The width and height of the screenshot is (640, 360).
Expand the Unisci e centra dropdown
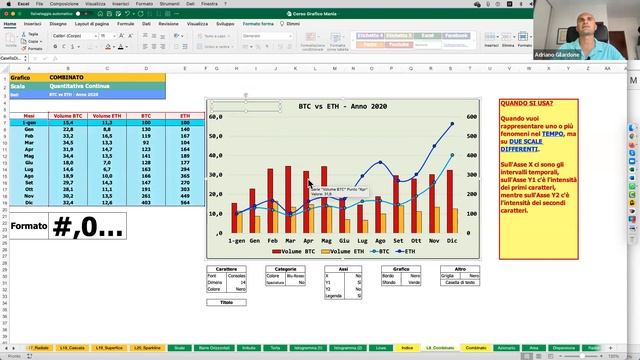click(x=233, y=47)
